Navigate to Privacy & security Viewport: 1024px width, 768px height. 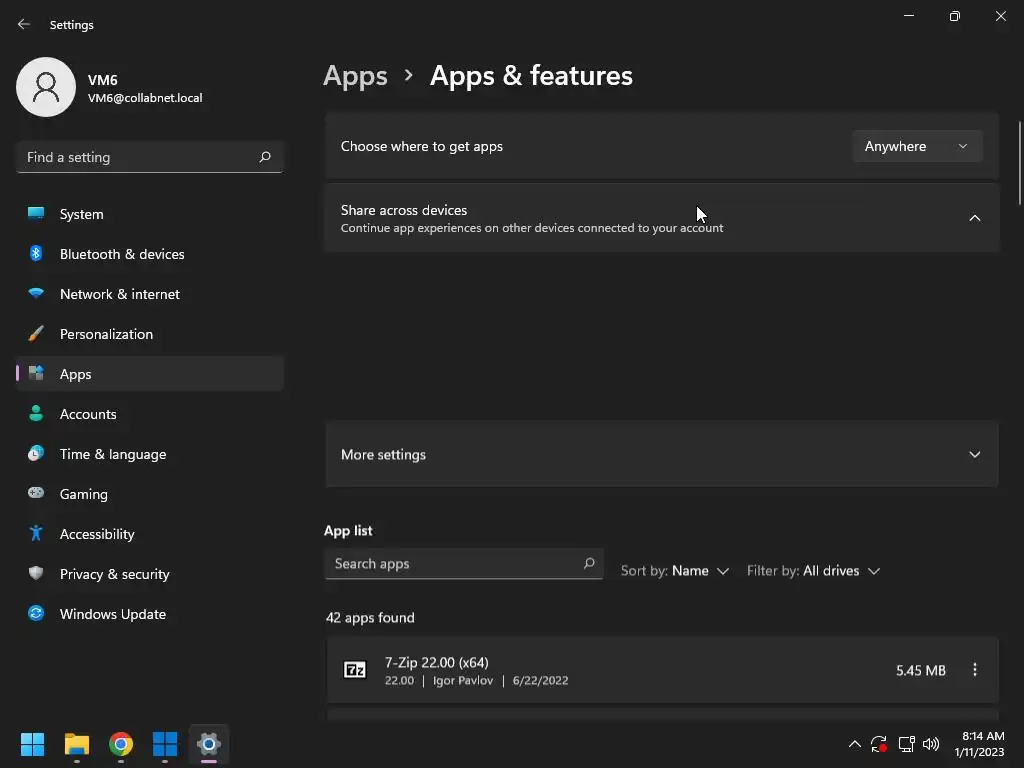(114, 574)
